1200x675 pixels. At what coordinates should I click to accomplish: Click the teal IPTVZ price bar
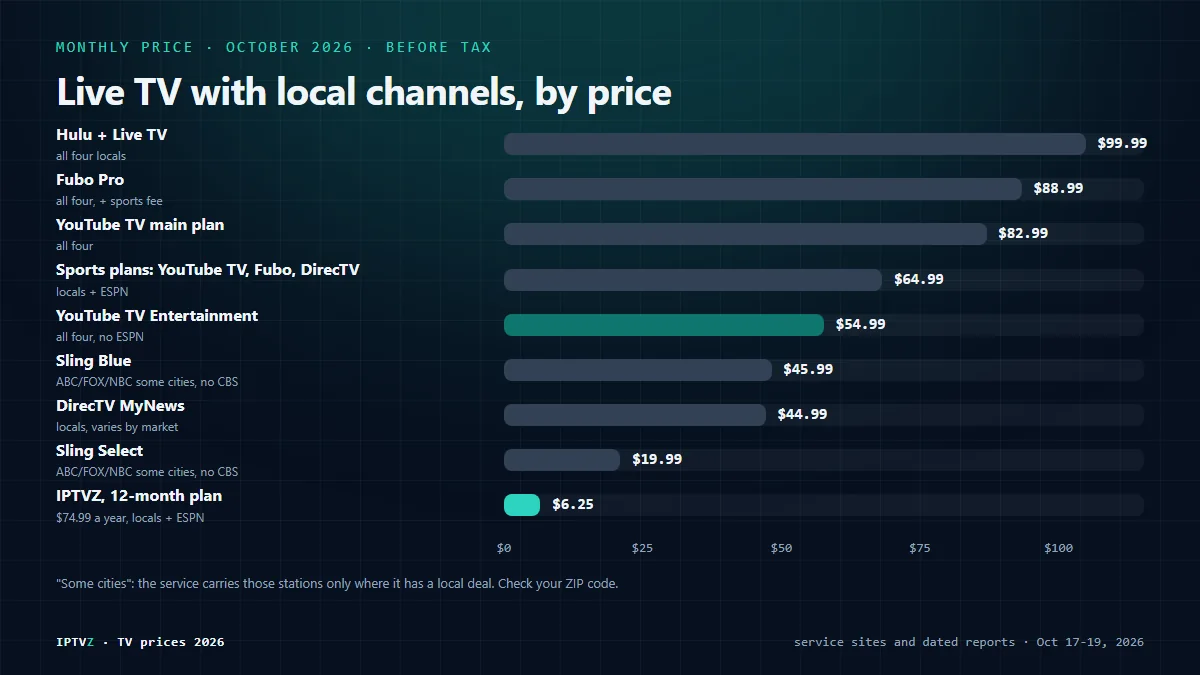click(522, 505)
